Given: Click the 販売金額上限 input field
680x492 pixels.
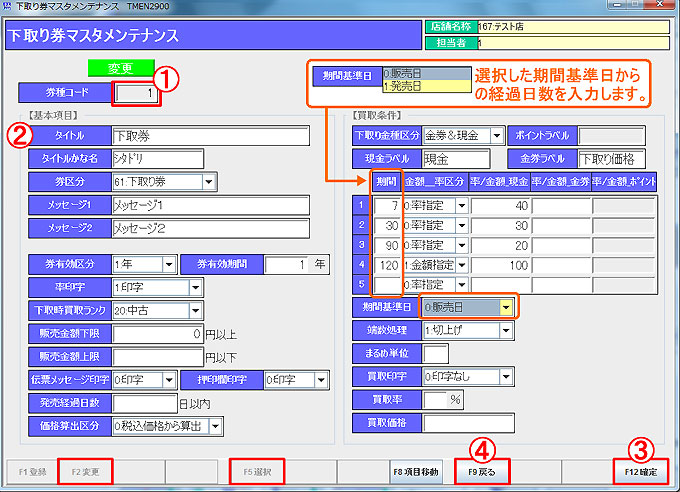Looking at the screenshot, I should pyautogui.click(x=157, y=357).
